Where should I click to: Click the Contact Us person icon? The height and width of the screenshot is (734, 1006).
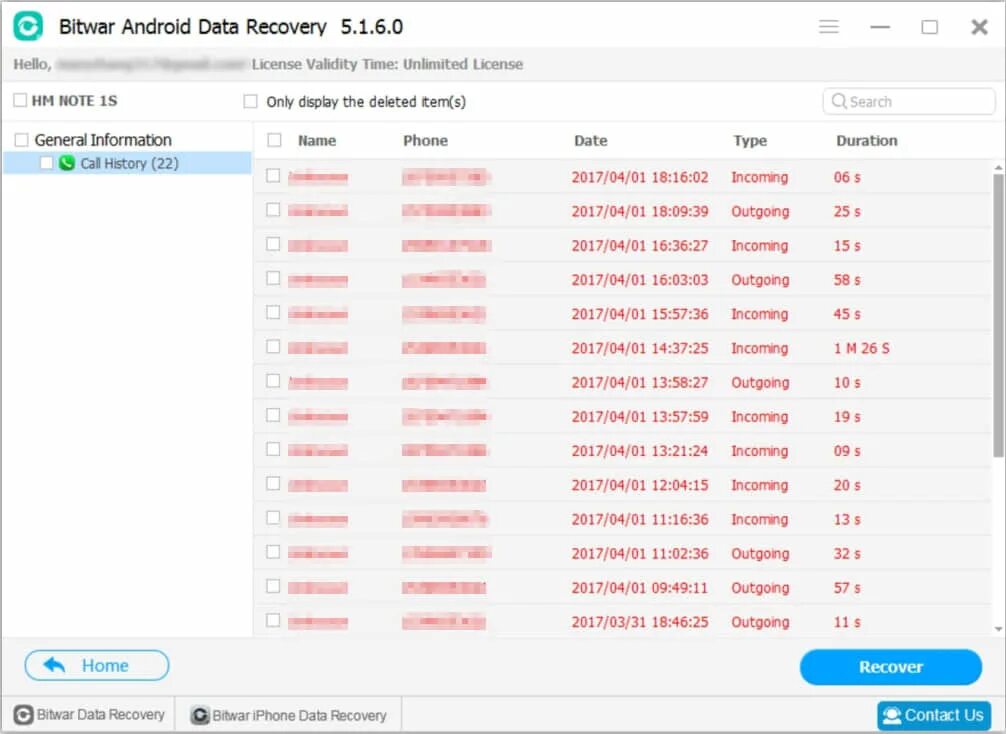coord(892,715)
